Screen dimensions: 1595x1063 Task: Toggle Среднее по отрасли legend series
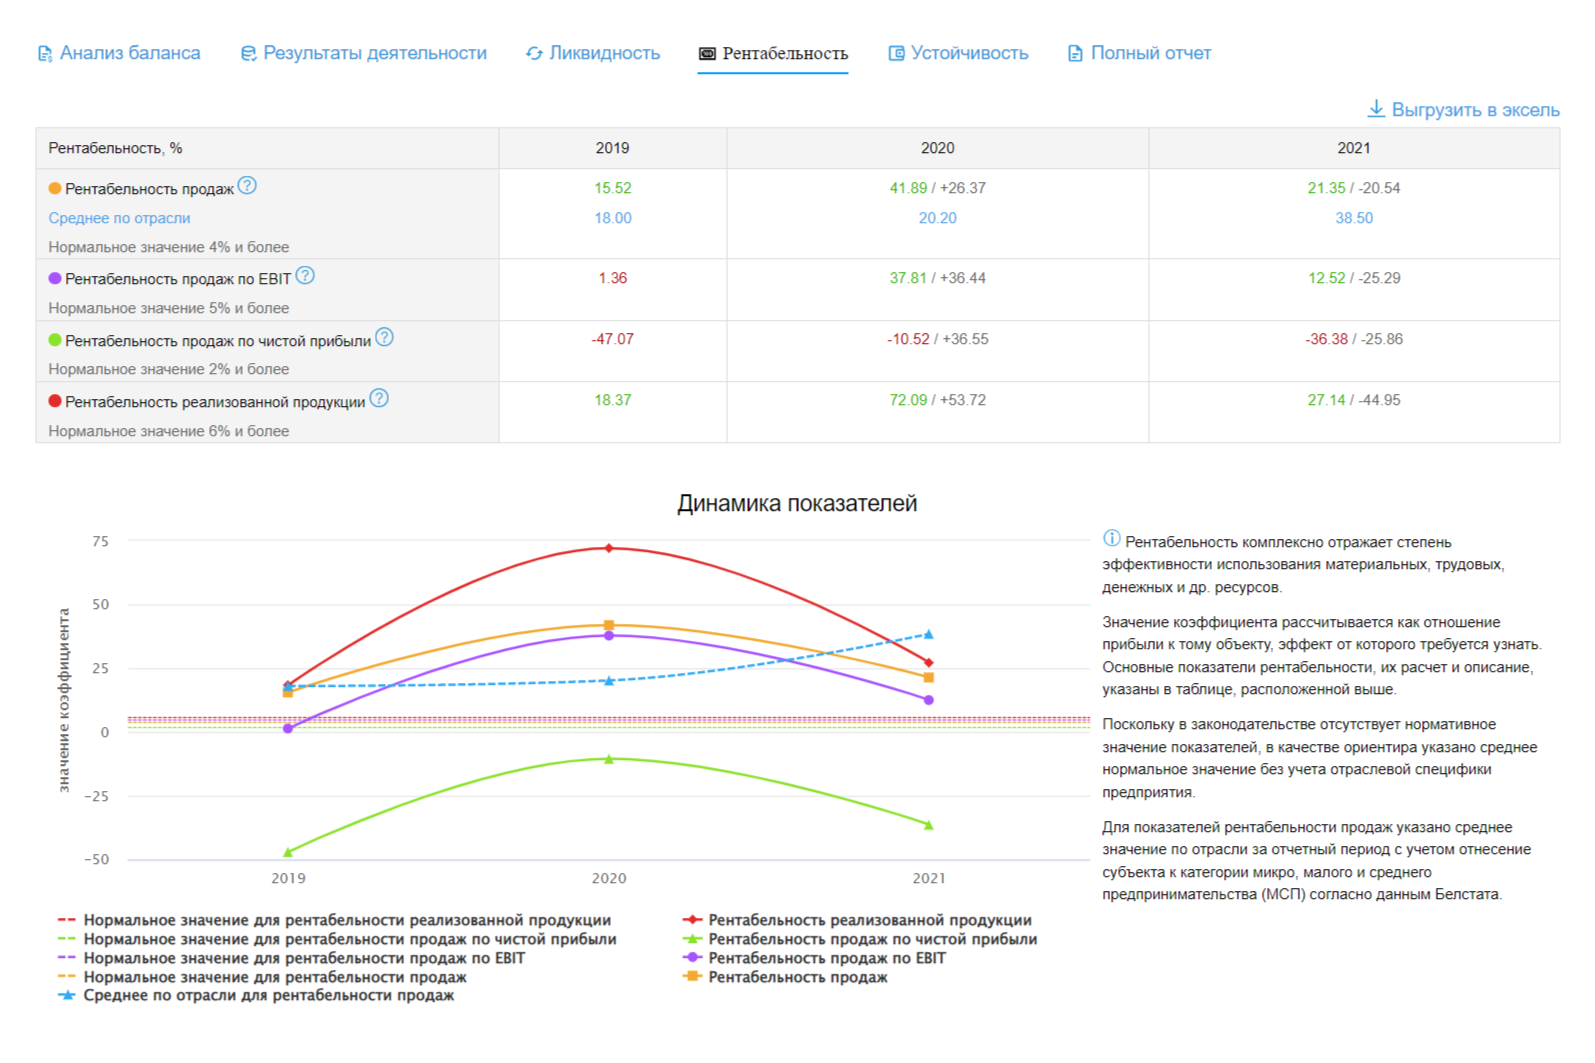tap(268, 996)
